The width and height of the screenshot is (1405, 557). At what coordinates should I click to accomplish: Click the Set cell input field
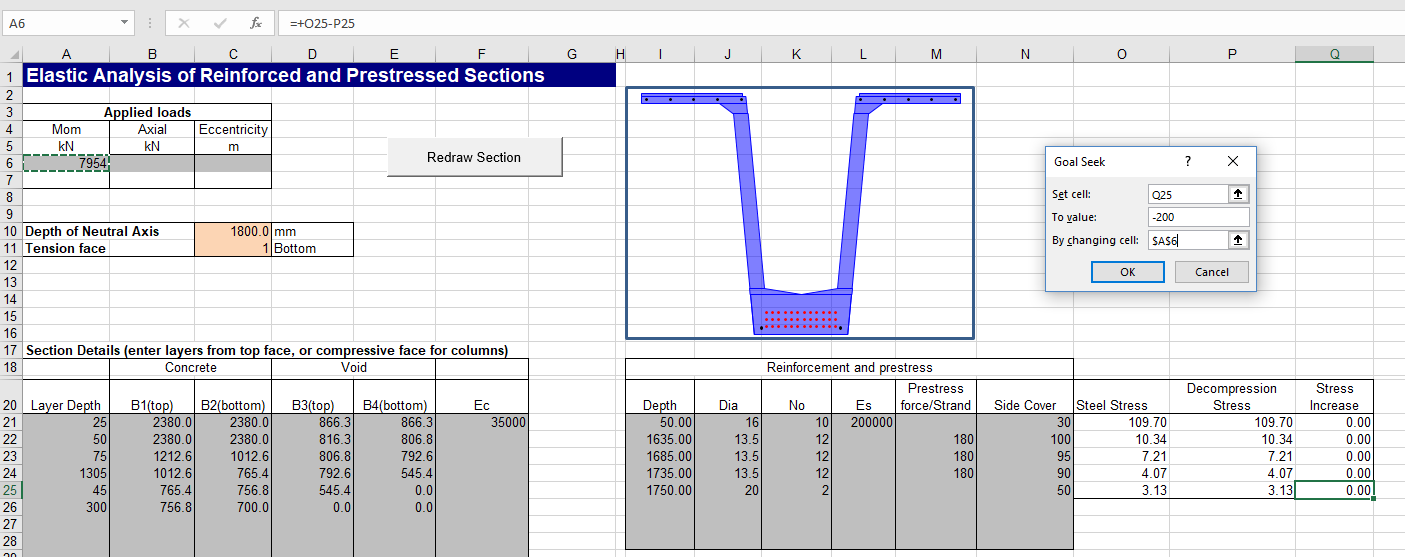point(1187,195)
